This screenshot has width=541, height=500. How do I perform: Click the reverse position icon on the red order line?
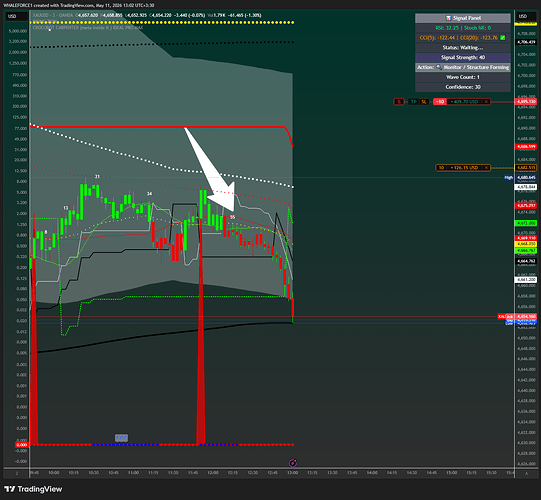(399, 101)
